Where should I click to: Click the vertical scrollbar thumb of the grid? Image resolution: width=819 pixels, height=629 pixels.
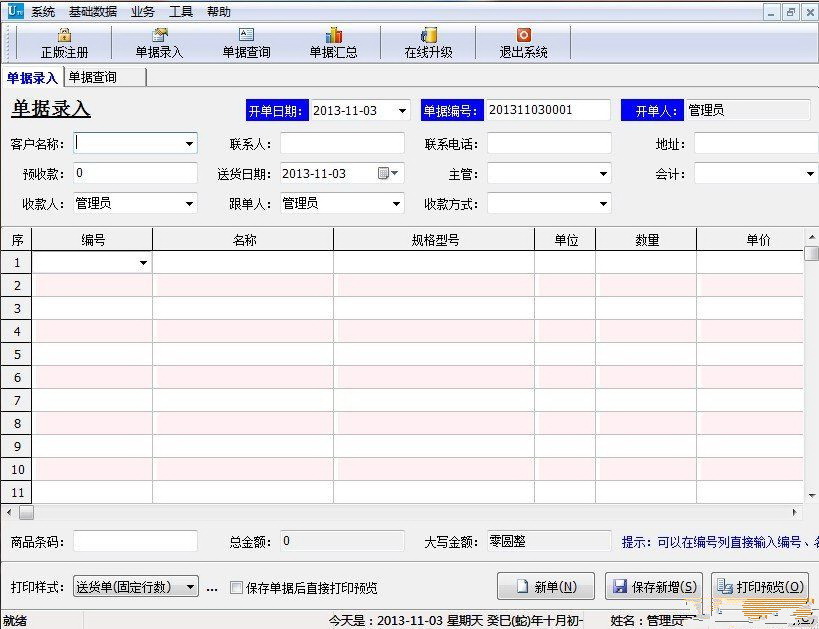click(x=811, y=253)
